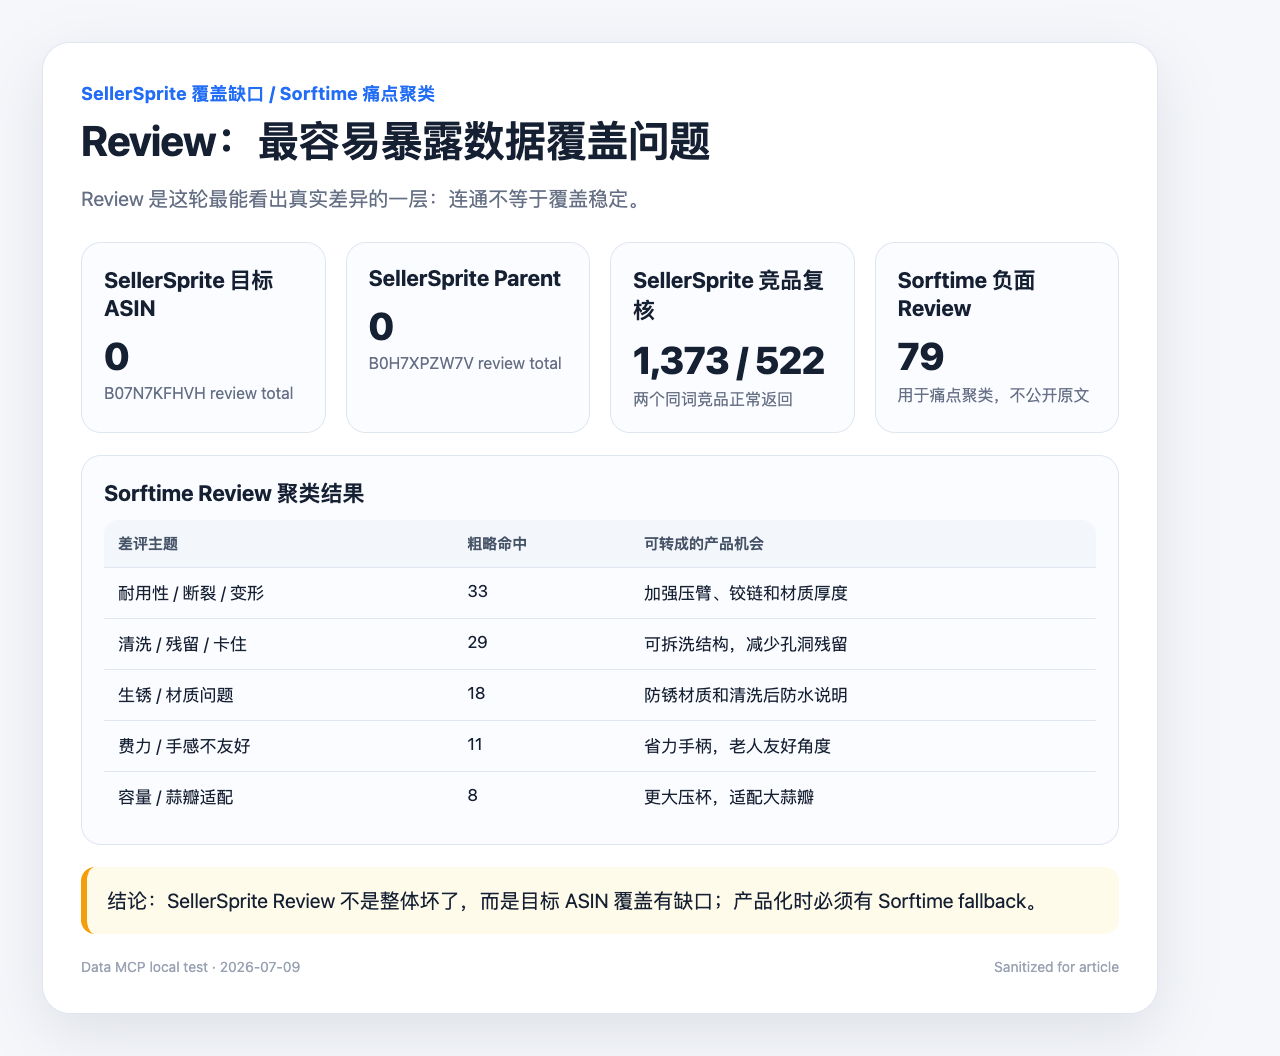
Task: Click the '可转成的产品机会' column header
Action: coord(704,544)
